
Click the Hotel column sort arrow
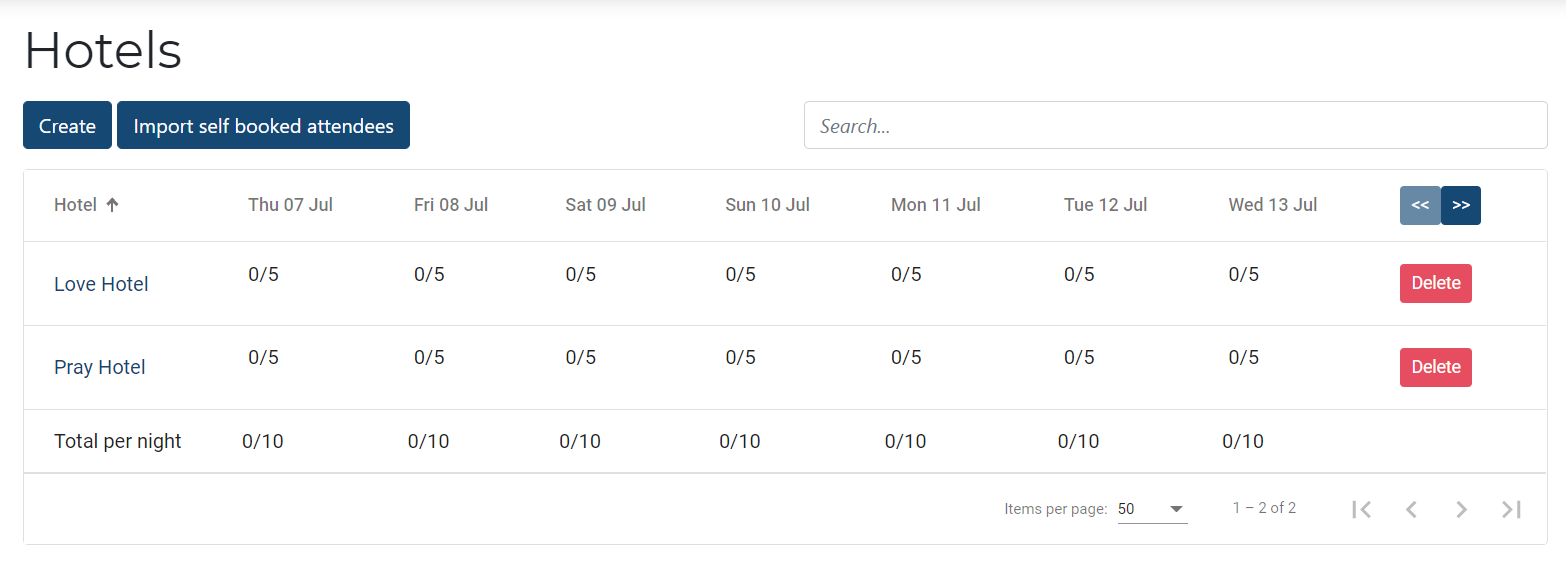[x=112, y=205]
